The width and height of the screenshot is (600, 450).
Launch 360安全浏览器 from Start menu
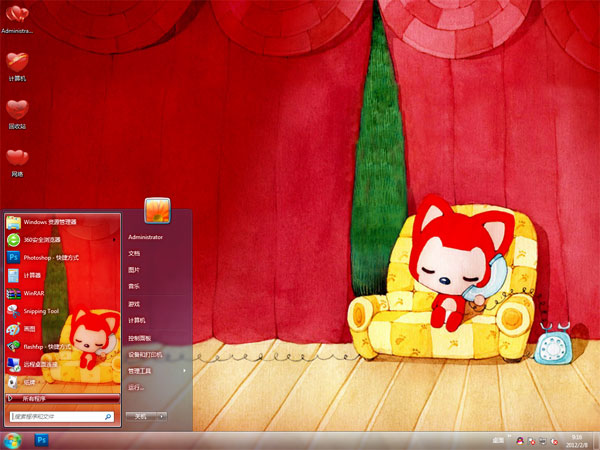62,240
